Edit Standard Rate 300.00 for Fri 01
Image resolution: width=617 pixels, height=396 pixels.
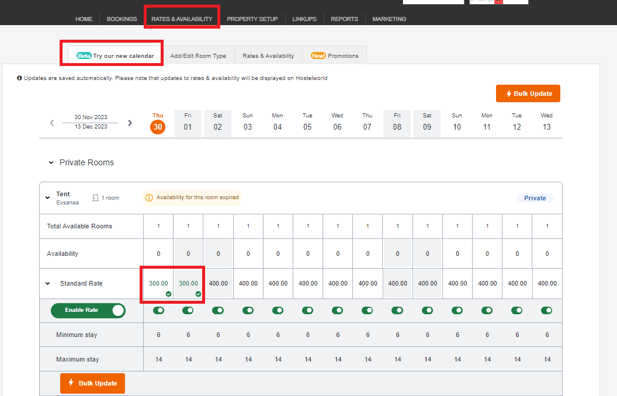188,283
